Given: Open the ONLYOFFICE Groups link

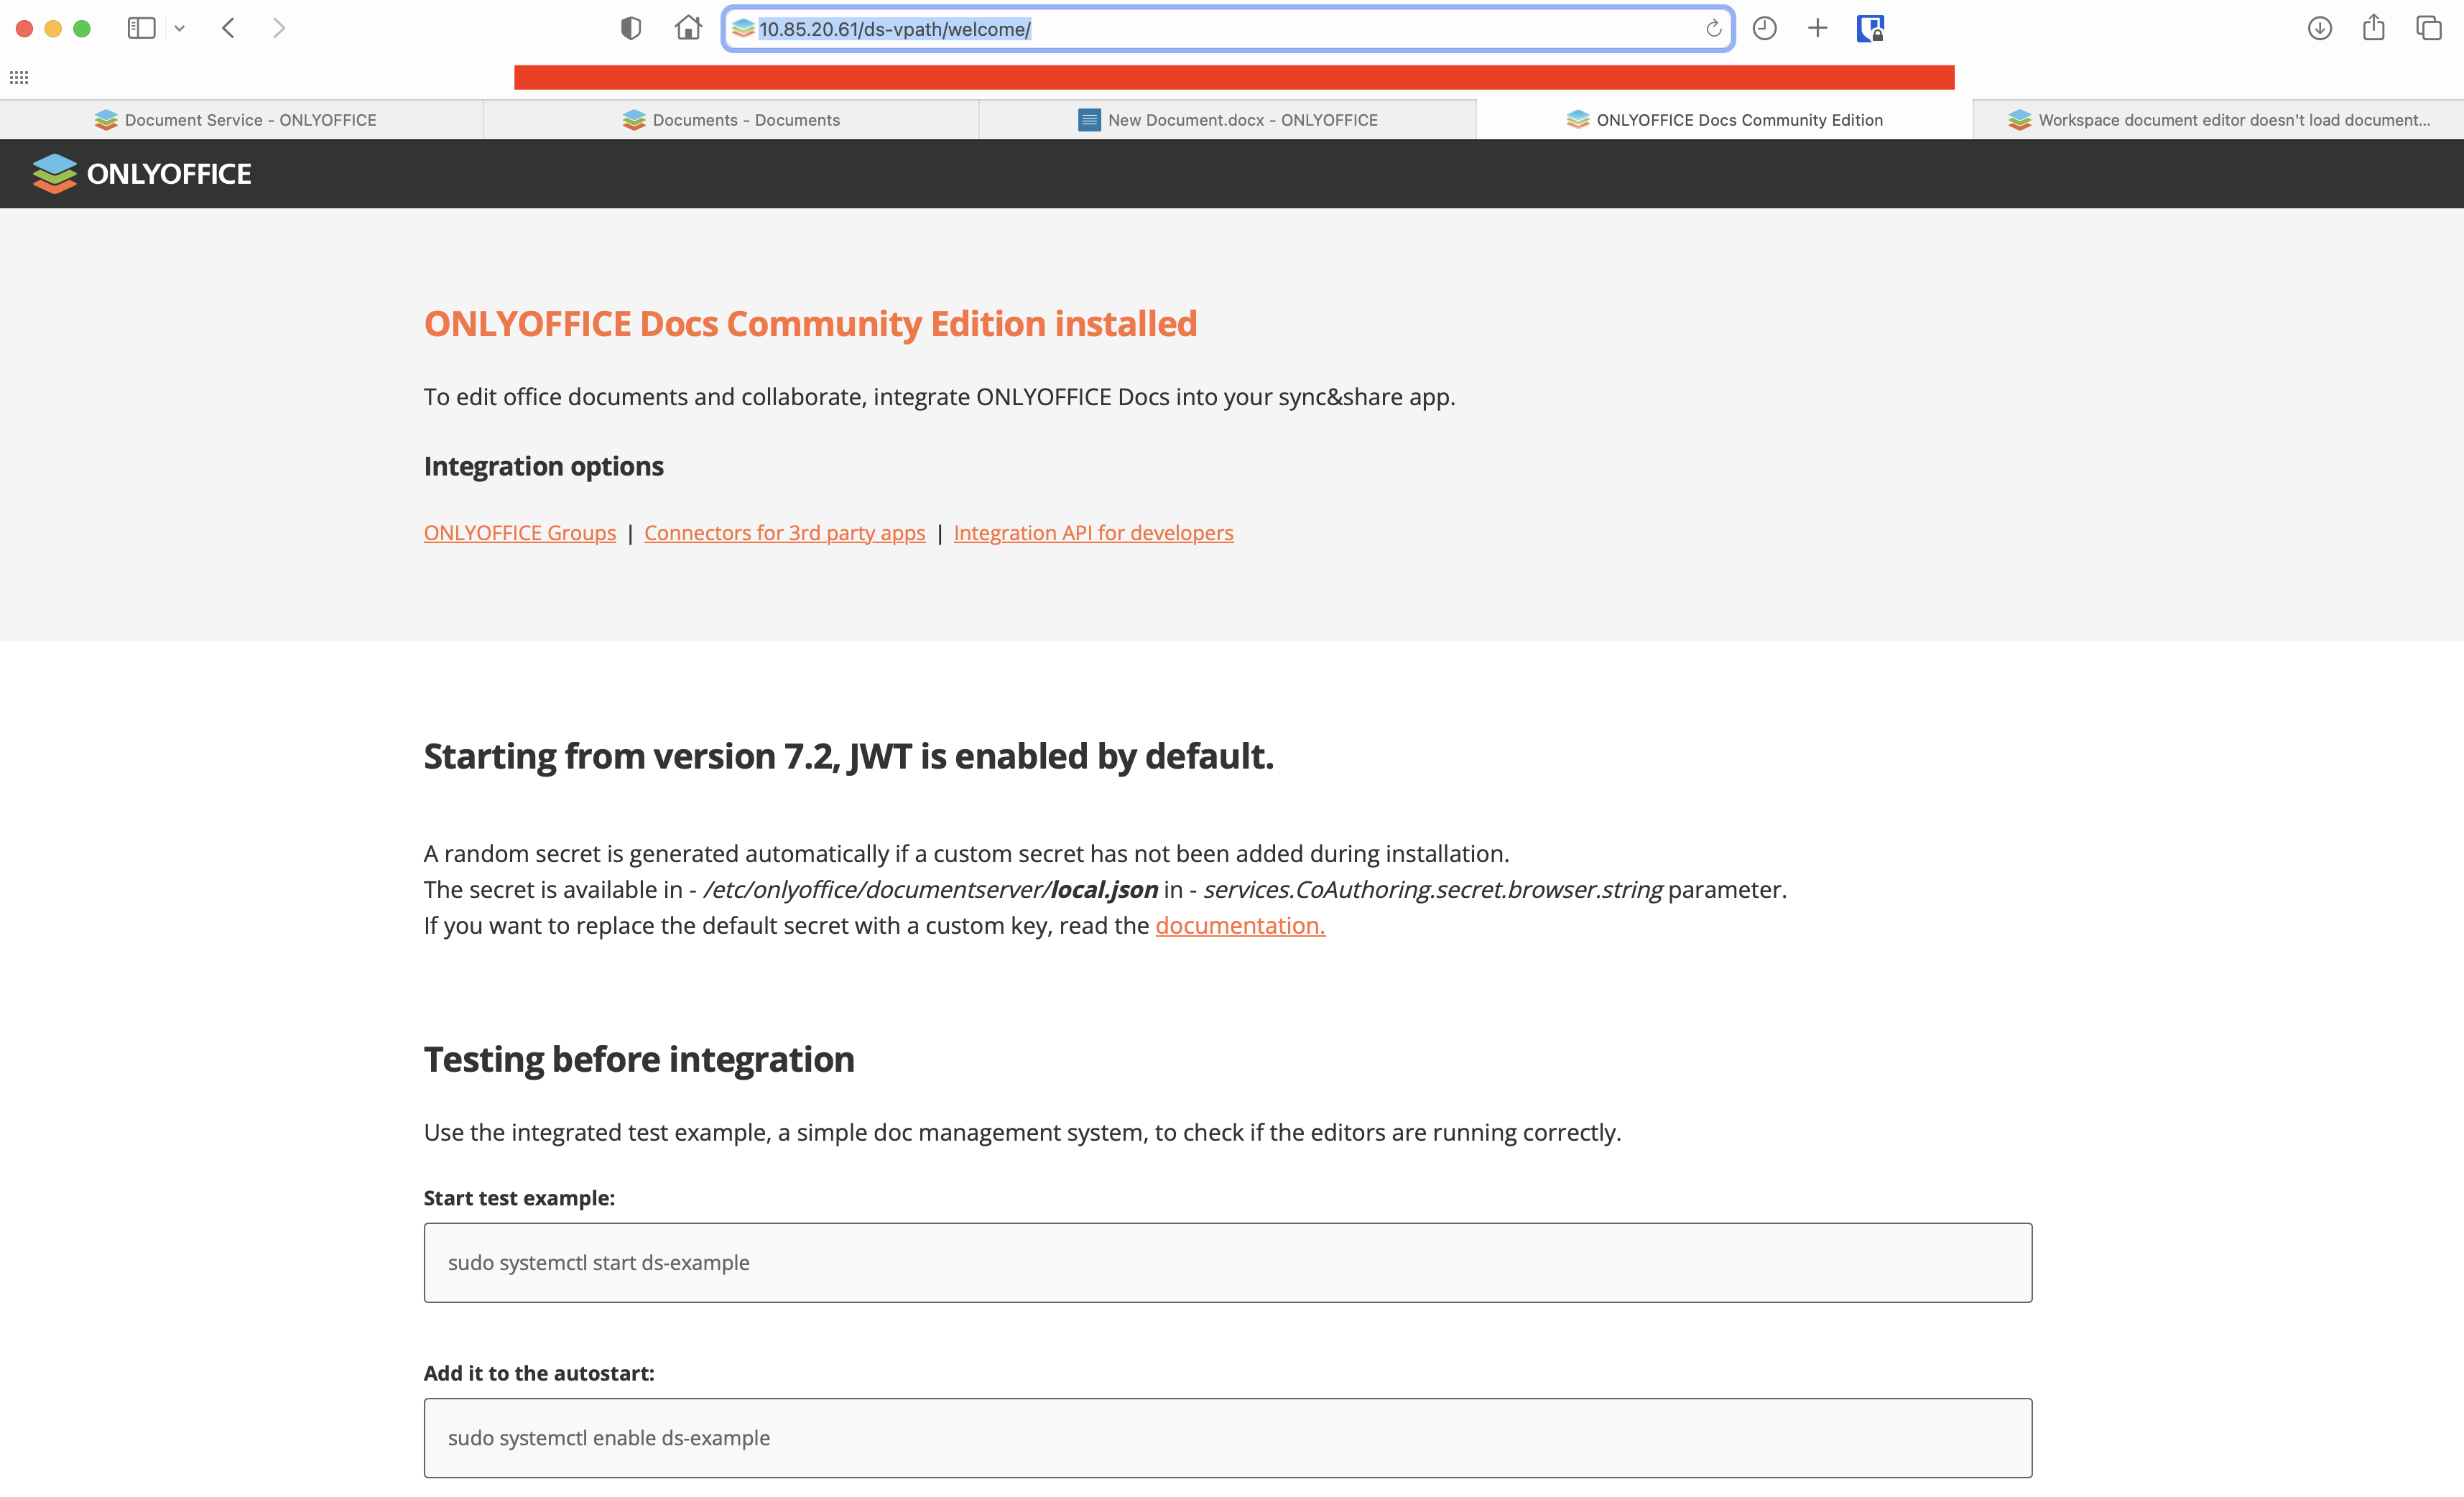Looking at the screenshot, I should pyautogui.click(x=520, y=533).
